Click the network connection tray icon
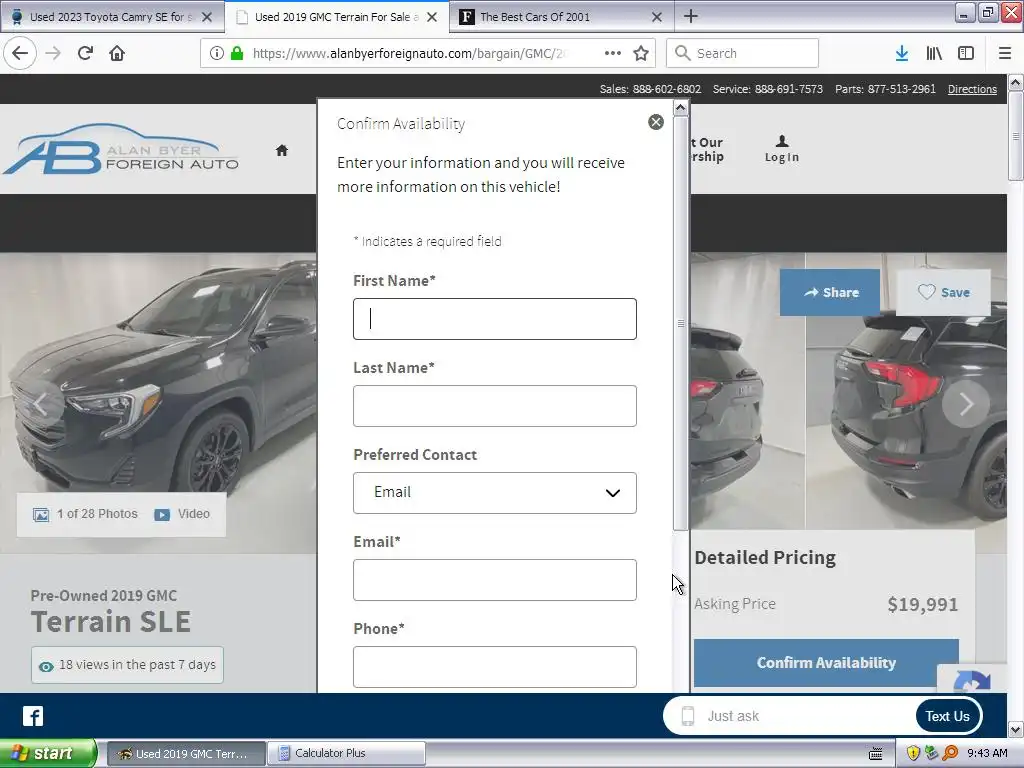Image resolution: width=1024 pixels, height=768 pixels. (932, 753)
